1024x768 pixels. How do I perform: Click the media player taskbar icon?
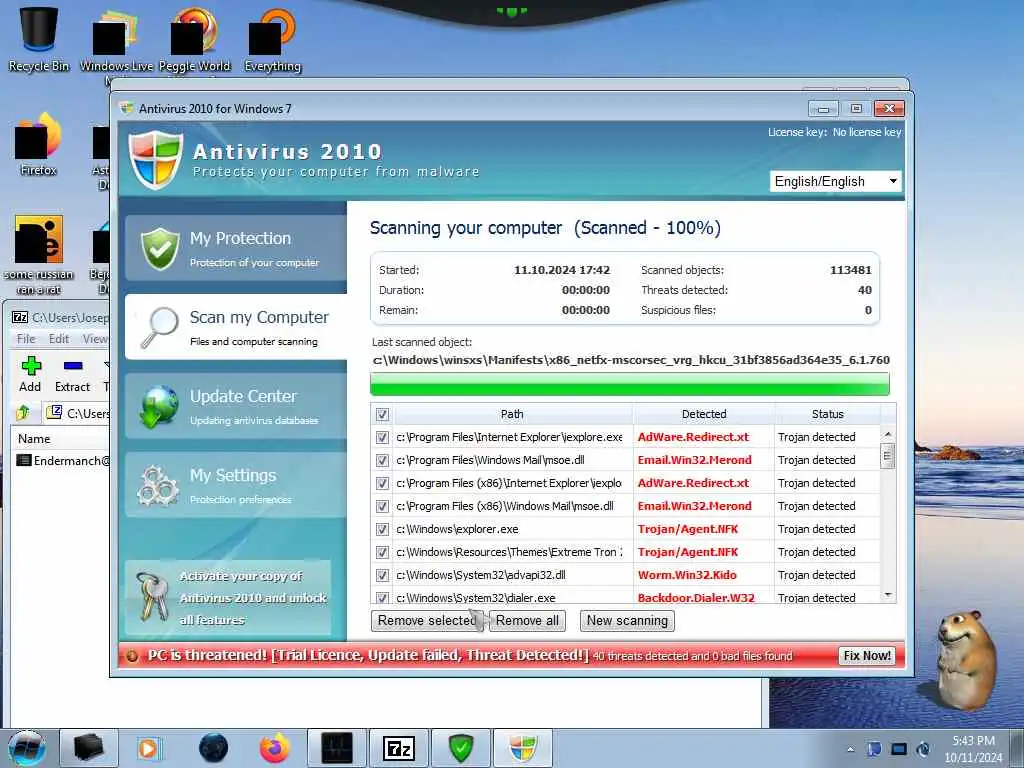[149, 748]
